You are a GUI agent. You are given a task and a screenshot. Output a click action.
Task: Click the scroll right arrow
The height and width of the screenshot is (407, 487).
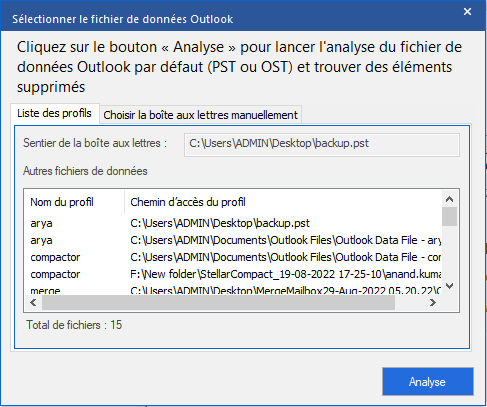click(433, 303)
